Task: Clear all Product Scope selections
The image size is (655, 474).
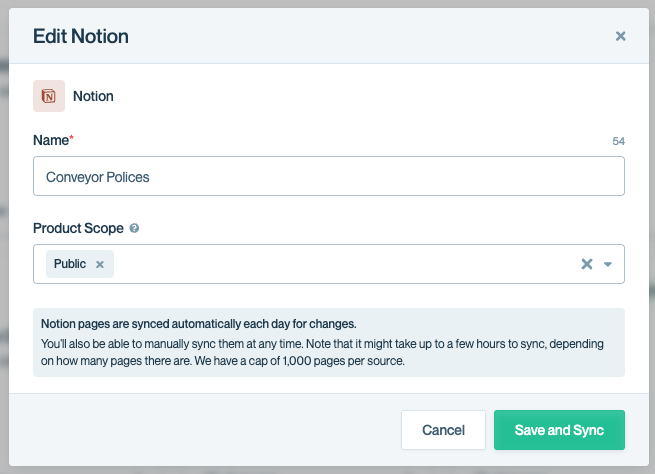Action: (x=587, y=264)
